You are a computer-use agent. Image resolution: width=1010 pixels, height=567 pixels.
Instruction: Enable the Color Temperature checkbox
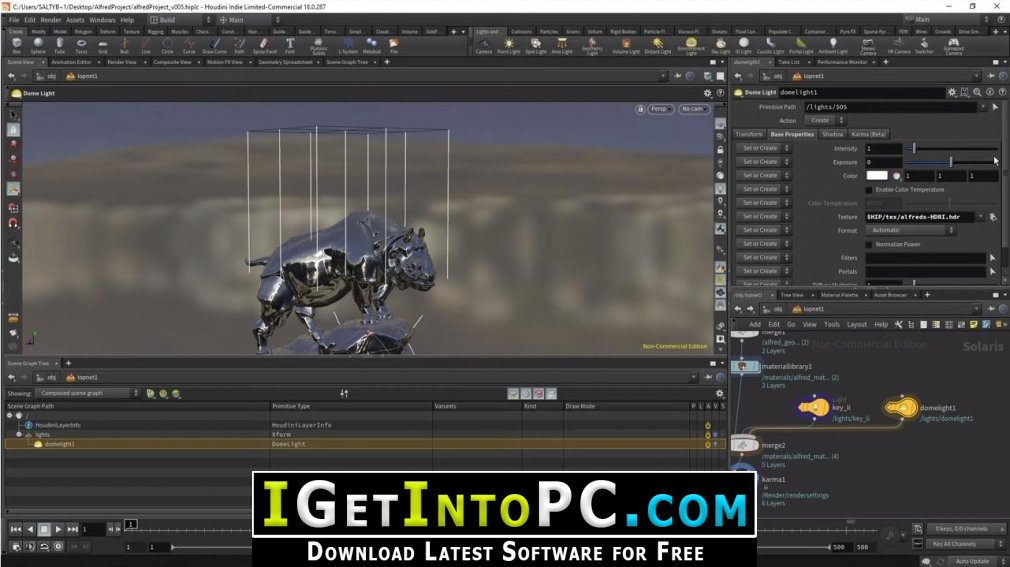pyautogui.click(x=869, y=189)
